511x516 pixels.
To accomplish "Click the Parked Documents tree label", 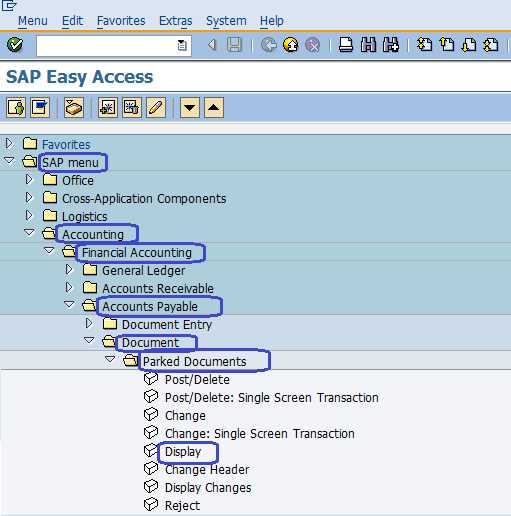I will click(194, 362).
